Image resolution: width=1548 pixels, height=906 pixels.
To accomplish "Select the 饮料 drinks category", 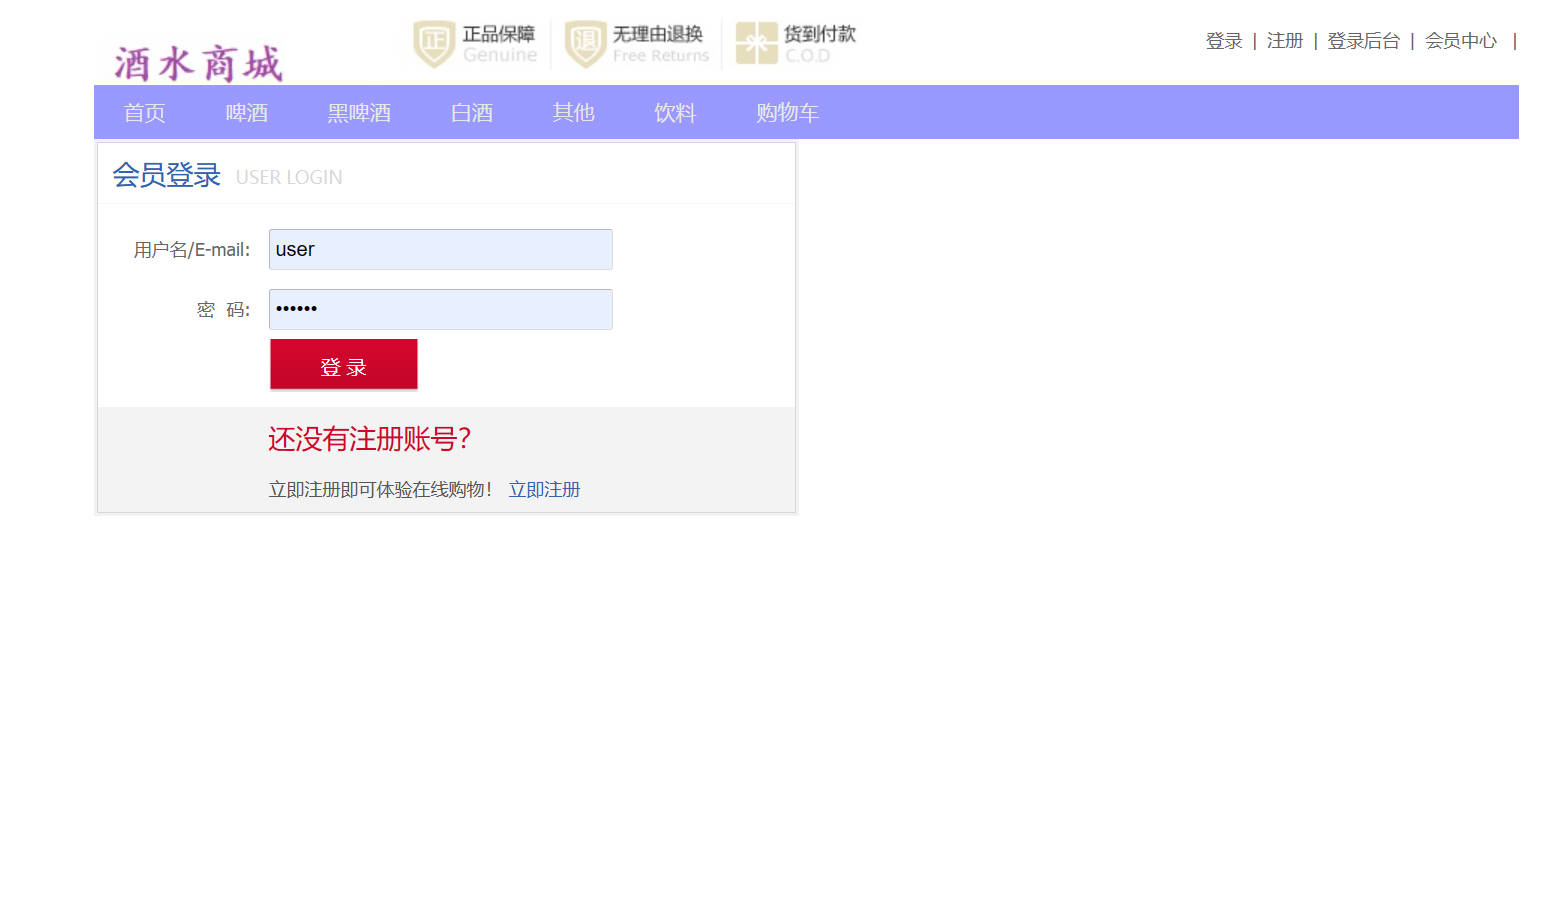I will [674, 112].
